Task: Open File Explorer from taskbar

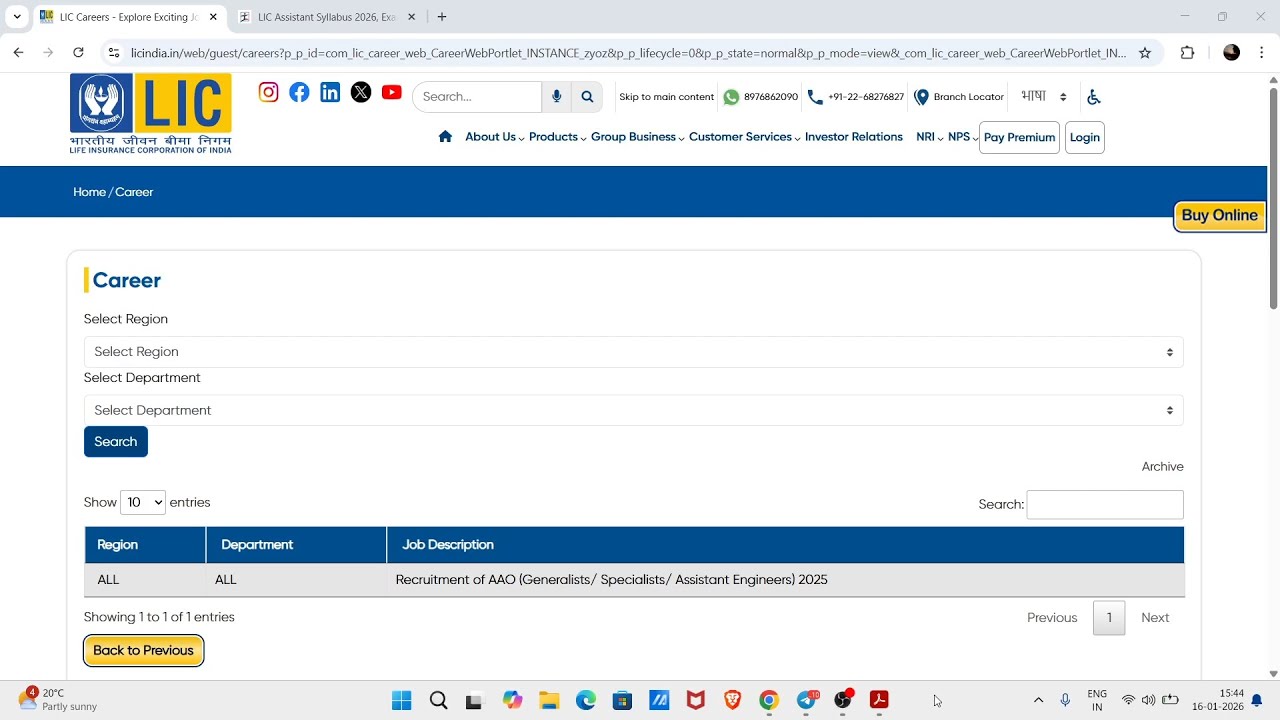Action: [x=549, y=700]
